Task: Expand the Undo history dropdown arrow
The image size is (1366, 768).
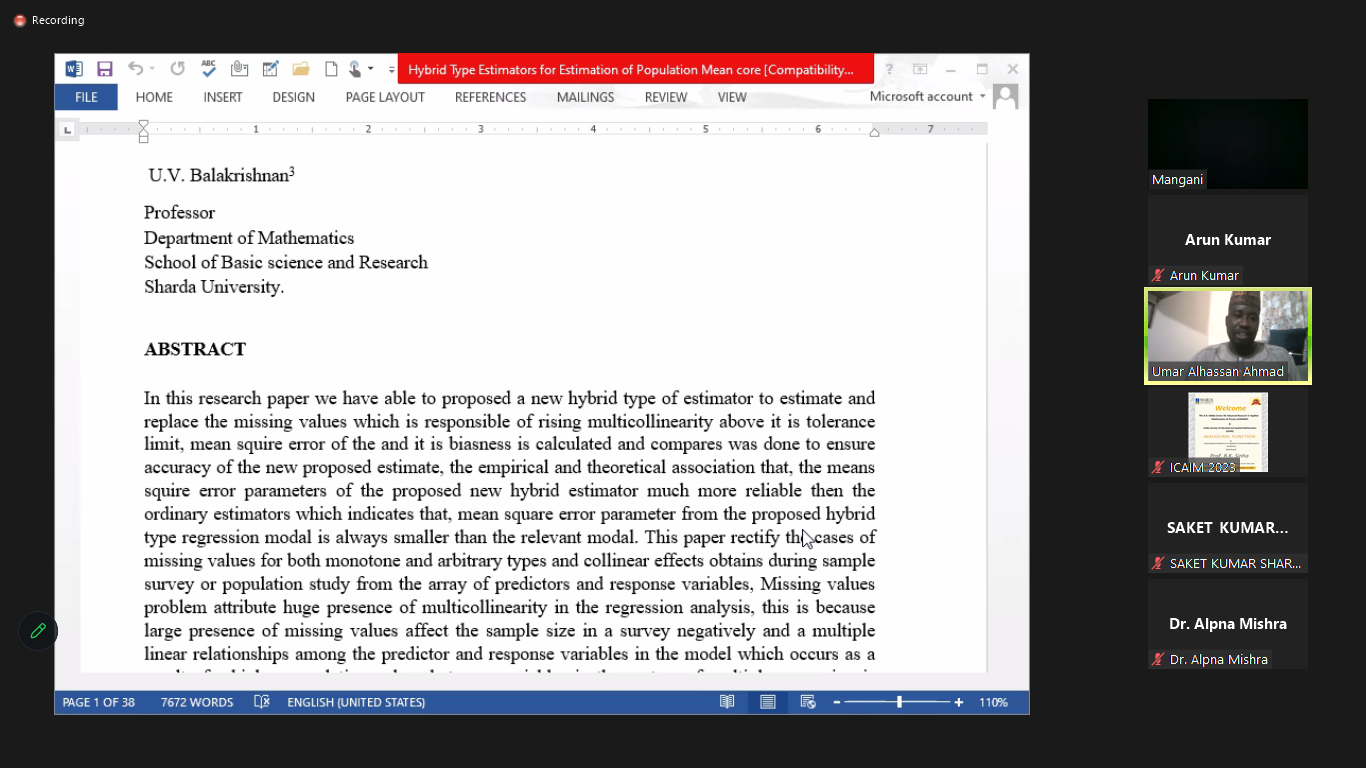Action: click(x=152, y=69)
